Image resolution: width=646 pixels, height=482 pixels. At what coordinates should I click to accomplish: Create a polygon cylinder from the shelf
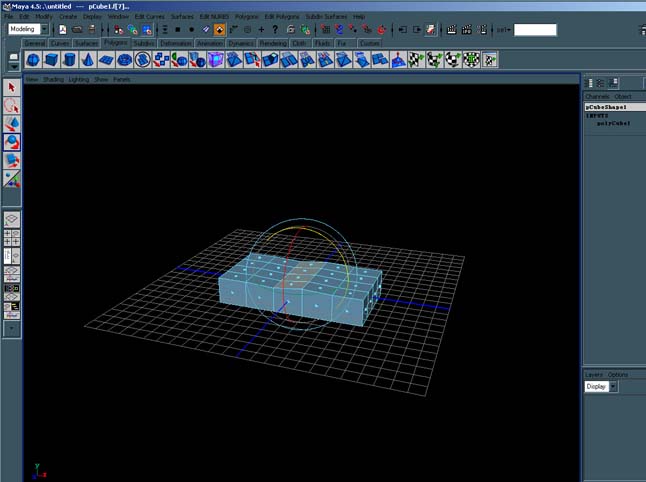pyautogui.click(x=69, y=60)
